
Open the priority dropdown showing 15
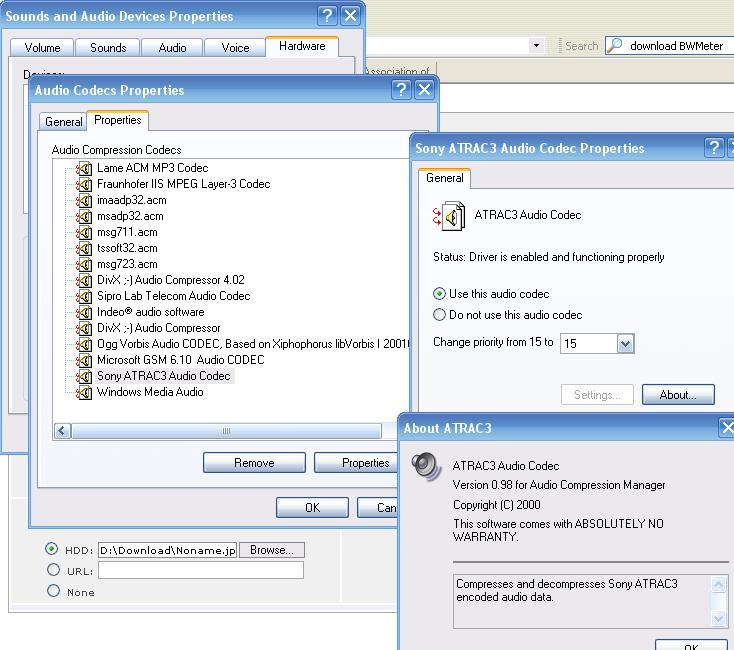point(625,344)
